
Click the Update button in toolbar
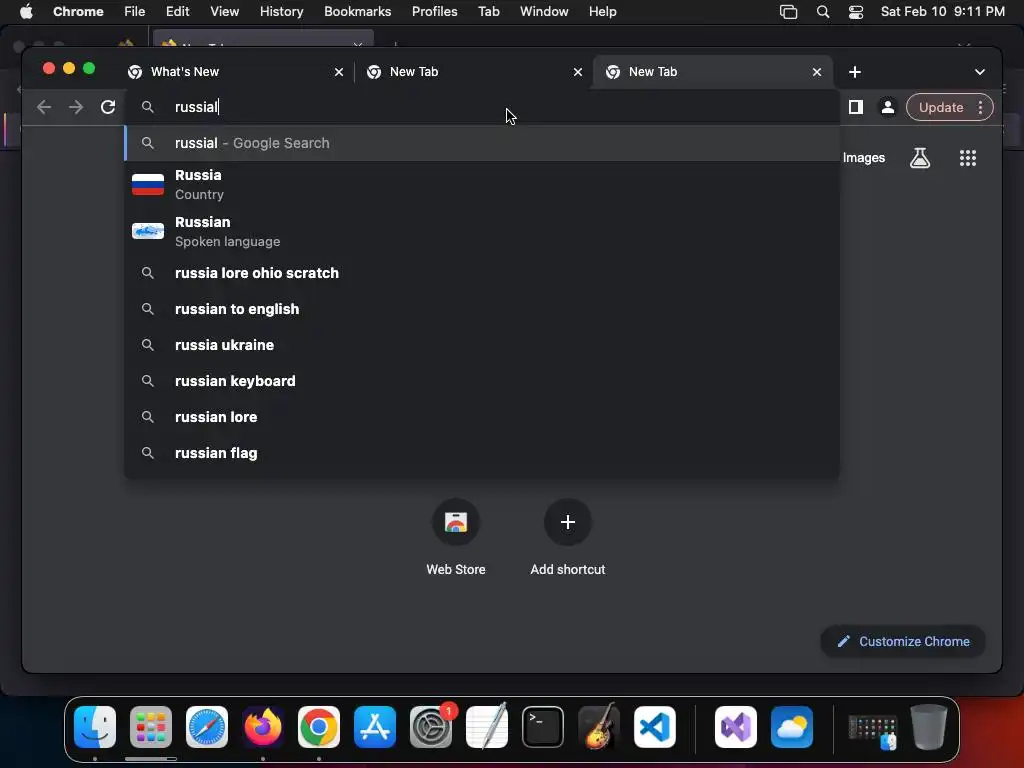pos(941,107)
